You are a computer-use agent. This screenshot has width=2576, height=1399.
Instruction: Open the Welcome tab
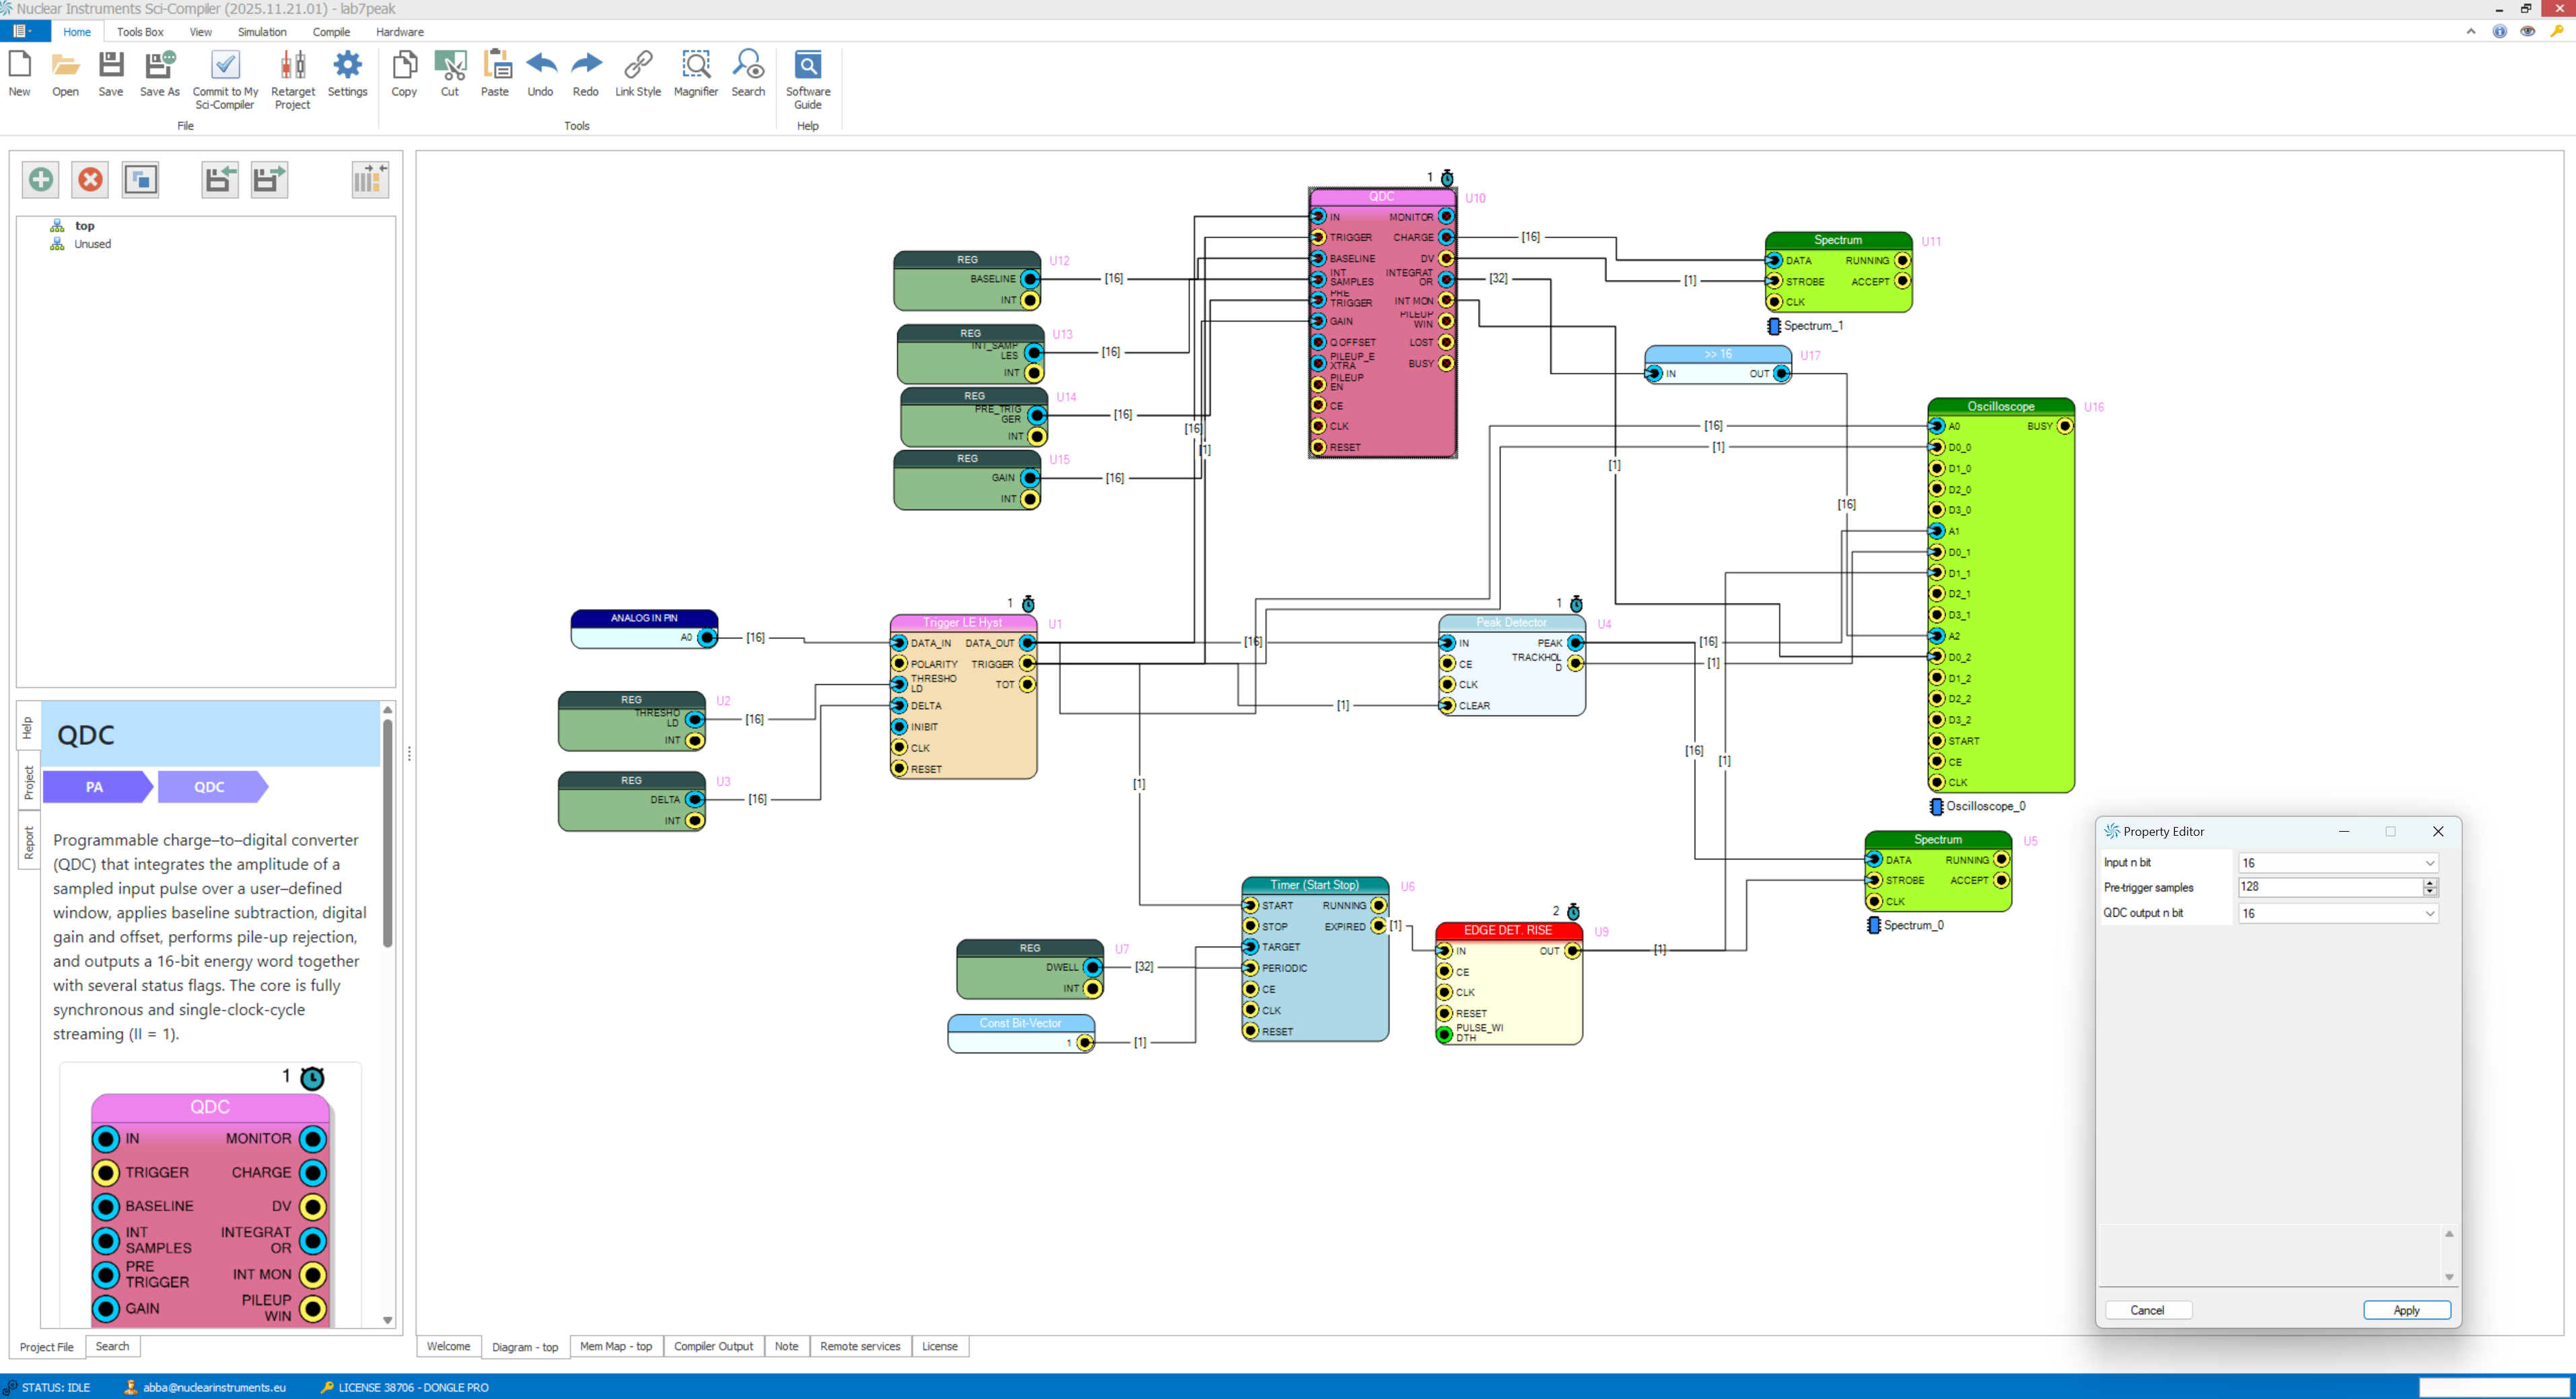click(x=448, y=1346)
